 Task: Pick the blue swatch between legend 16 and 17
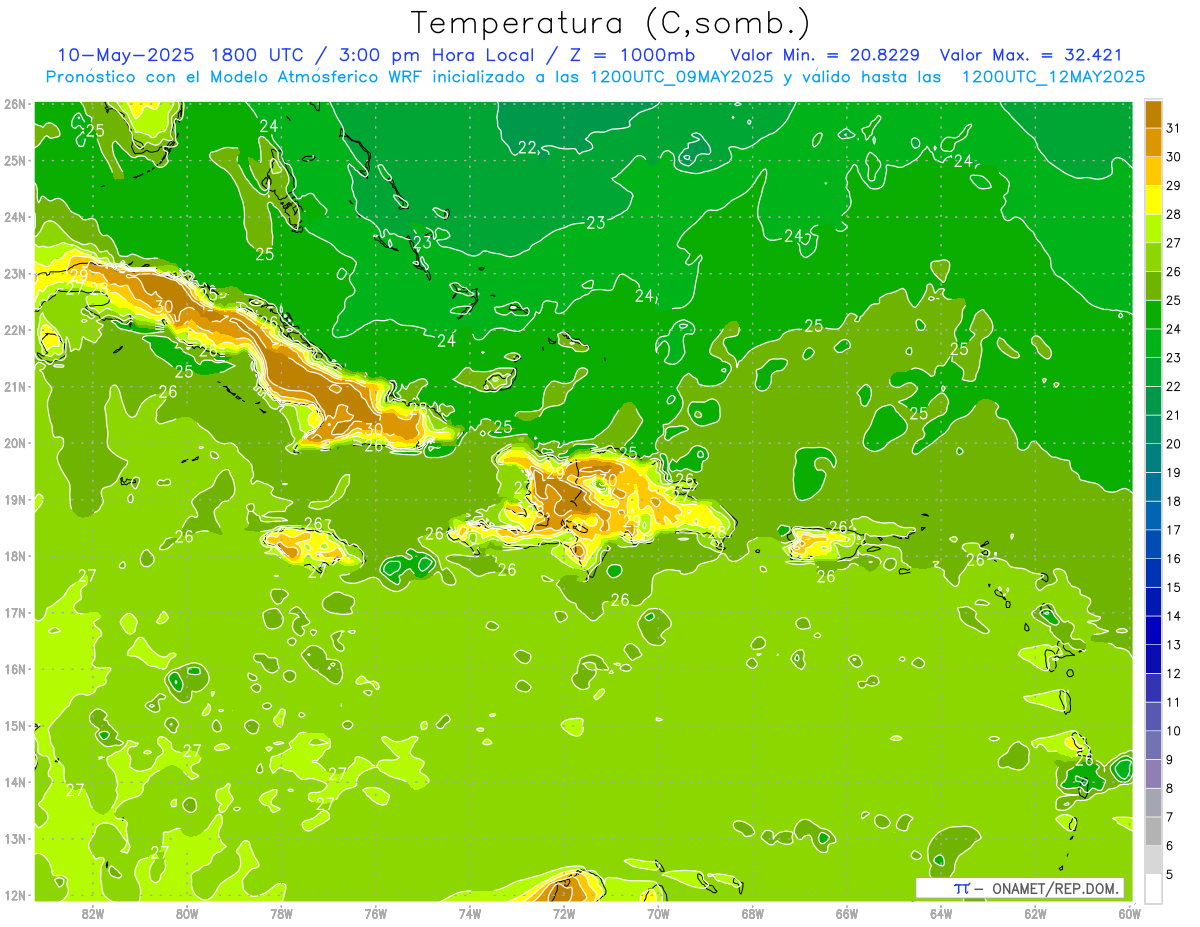click(x=1154, y=544)
